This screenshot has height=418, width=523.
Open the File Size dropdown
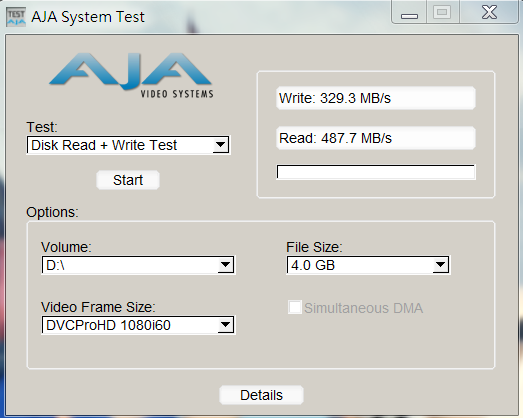coord(368,265)
